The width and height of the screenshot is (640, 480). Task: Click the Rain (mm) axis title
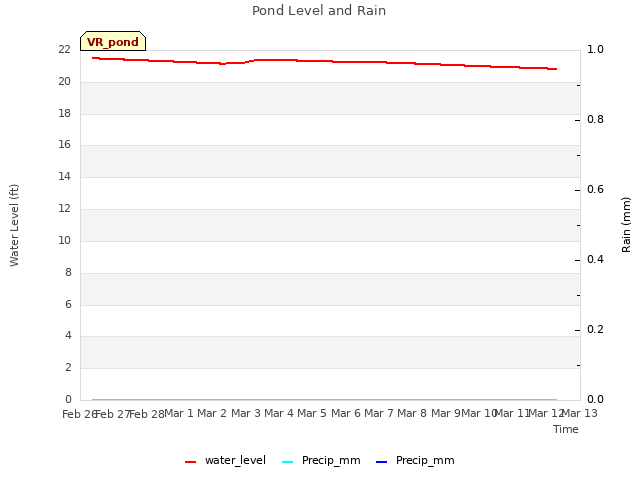point(626,225)
